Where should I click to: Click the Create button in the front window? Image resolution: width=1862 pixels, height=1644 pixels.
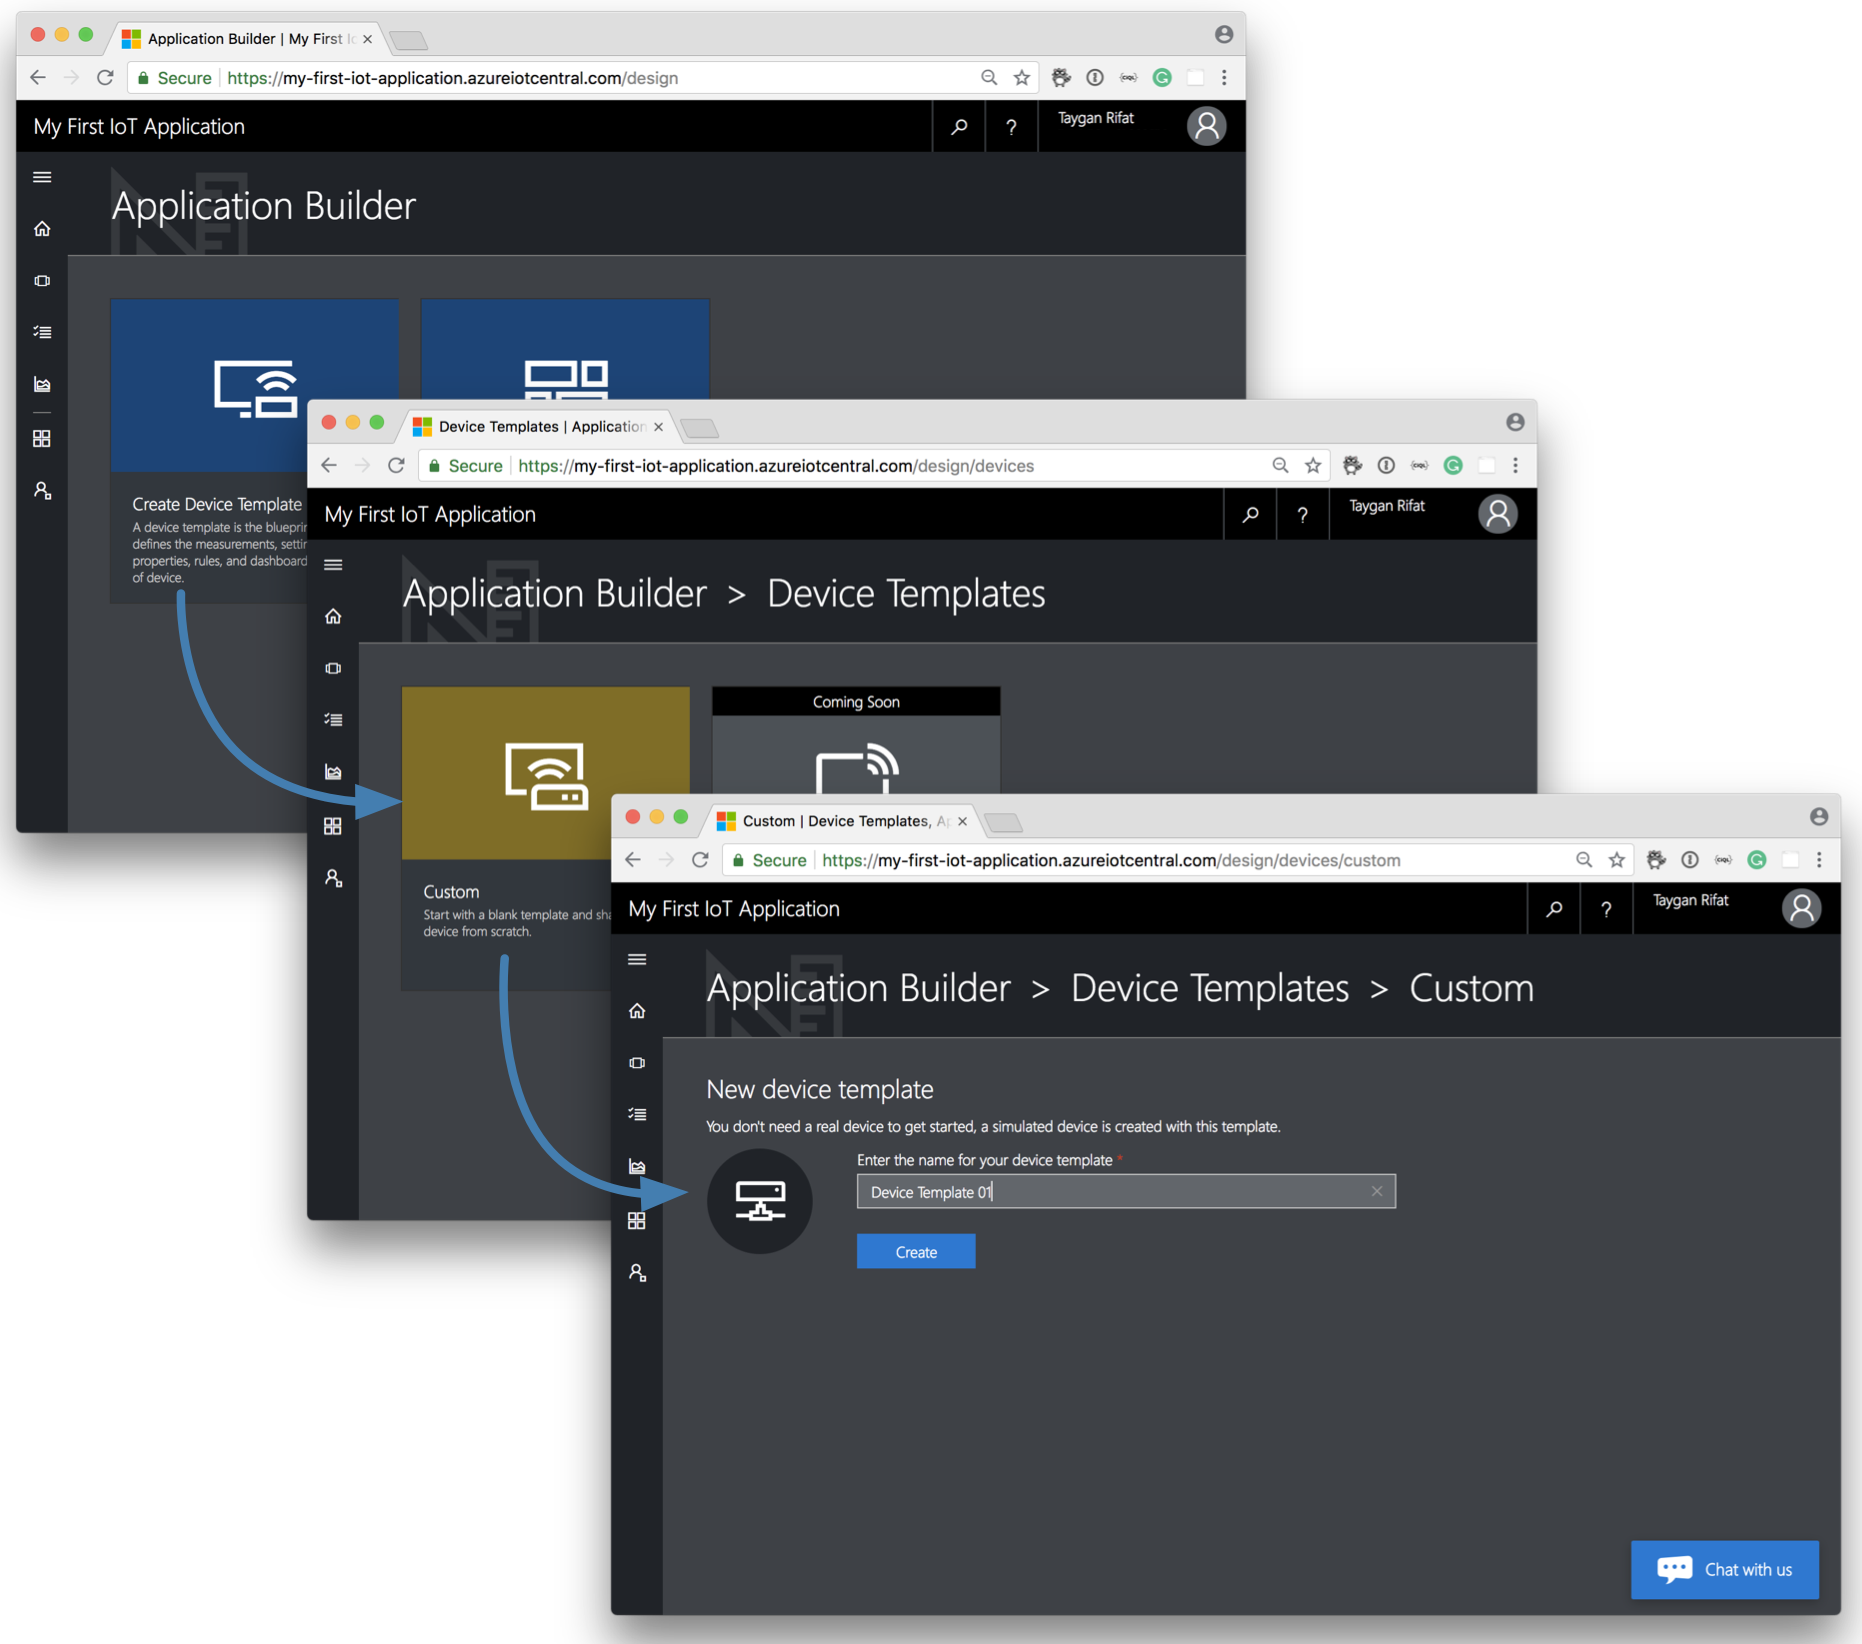(915, 1251)
